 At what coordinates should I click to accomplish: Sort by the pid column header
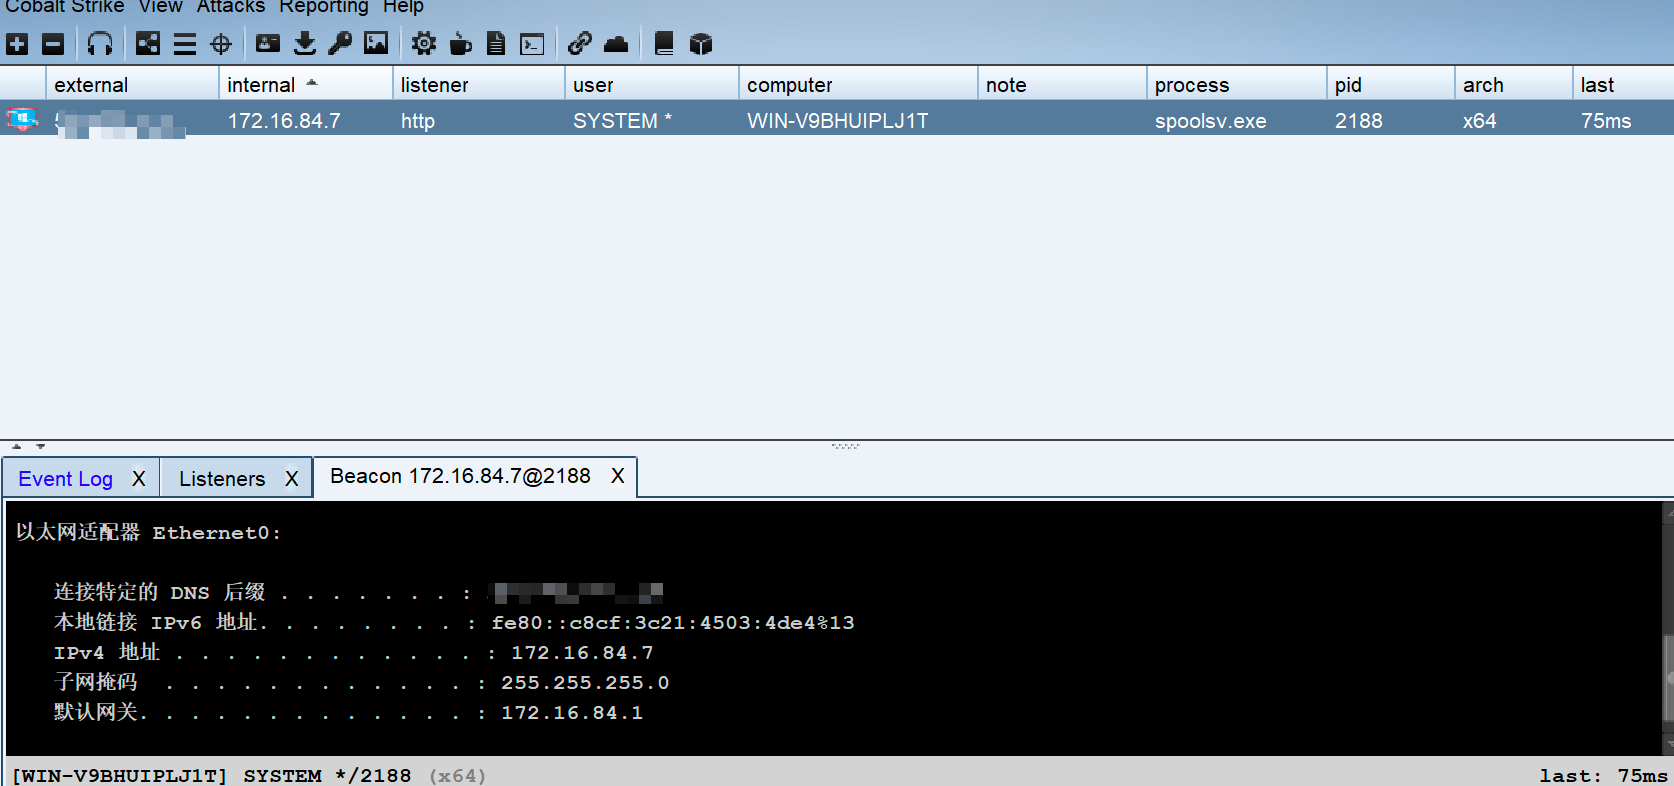(x=1391, y=85)
